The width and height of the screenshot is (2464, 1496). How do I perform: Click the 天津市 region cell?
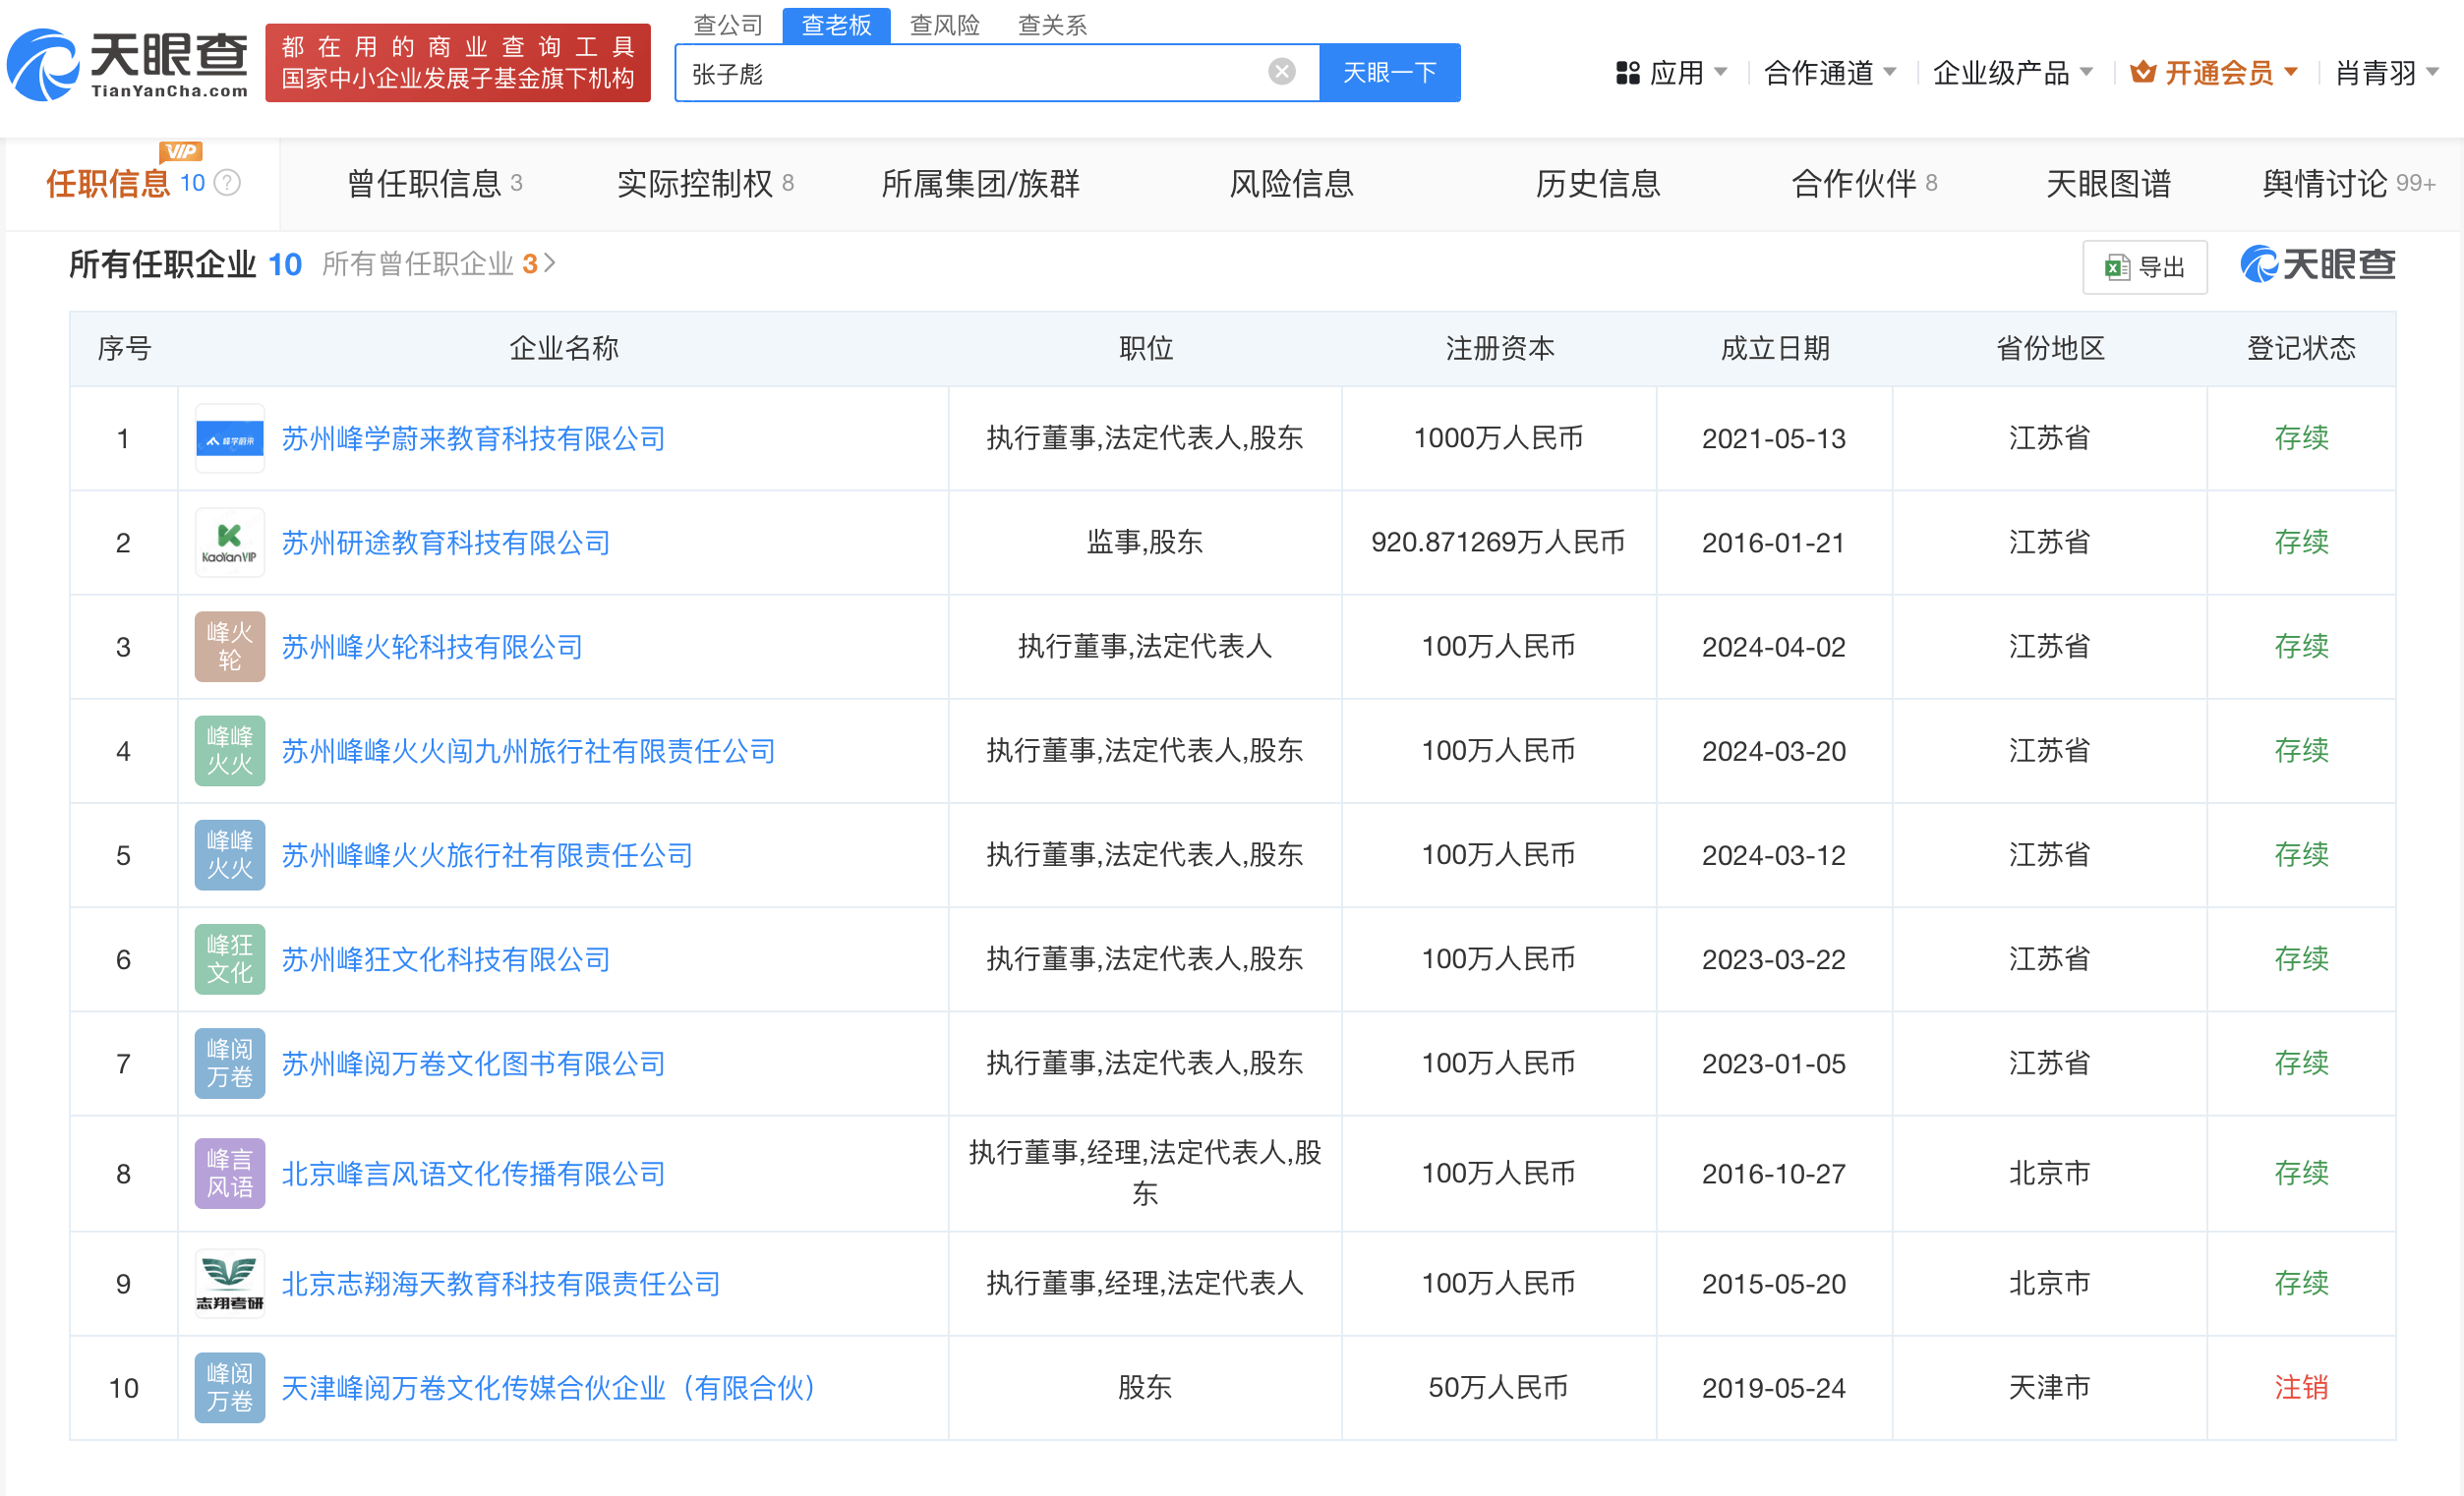tap(2049, 1387)
